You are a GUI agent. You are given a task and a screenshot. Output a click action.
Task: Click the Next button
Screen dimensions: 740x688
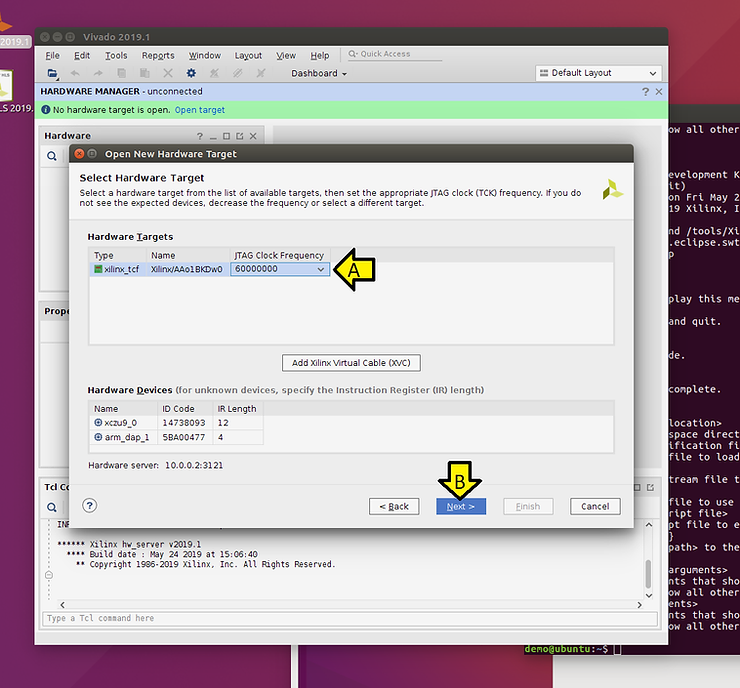point(461,506)
